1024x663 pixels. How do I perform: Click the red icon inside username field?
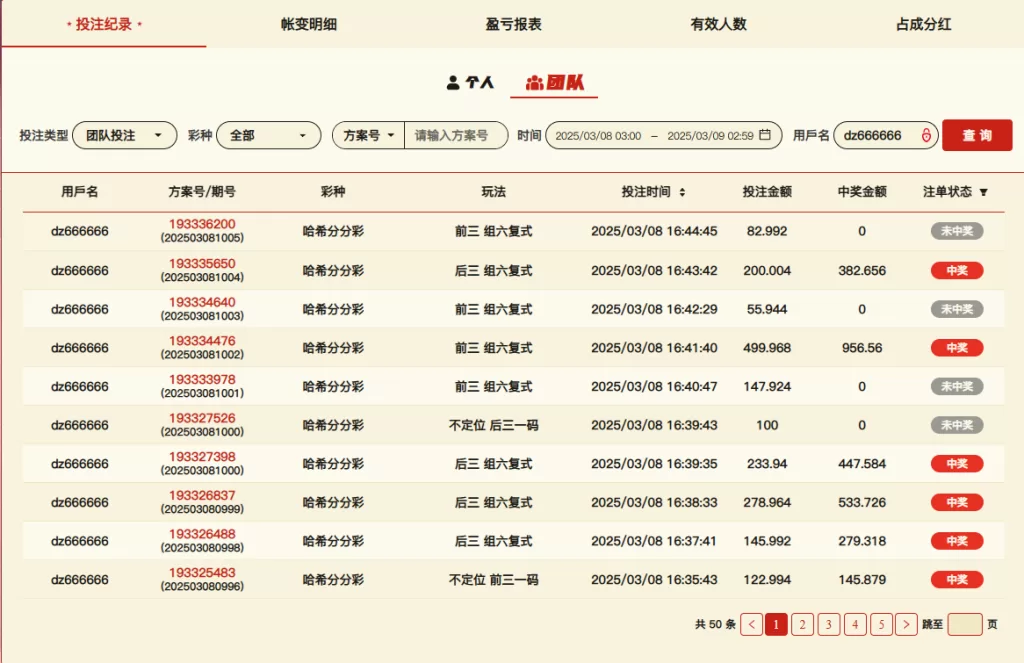(x=926, y=135)
